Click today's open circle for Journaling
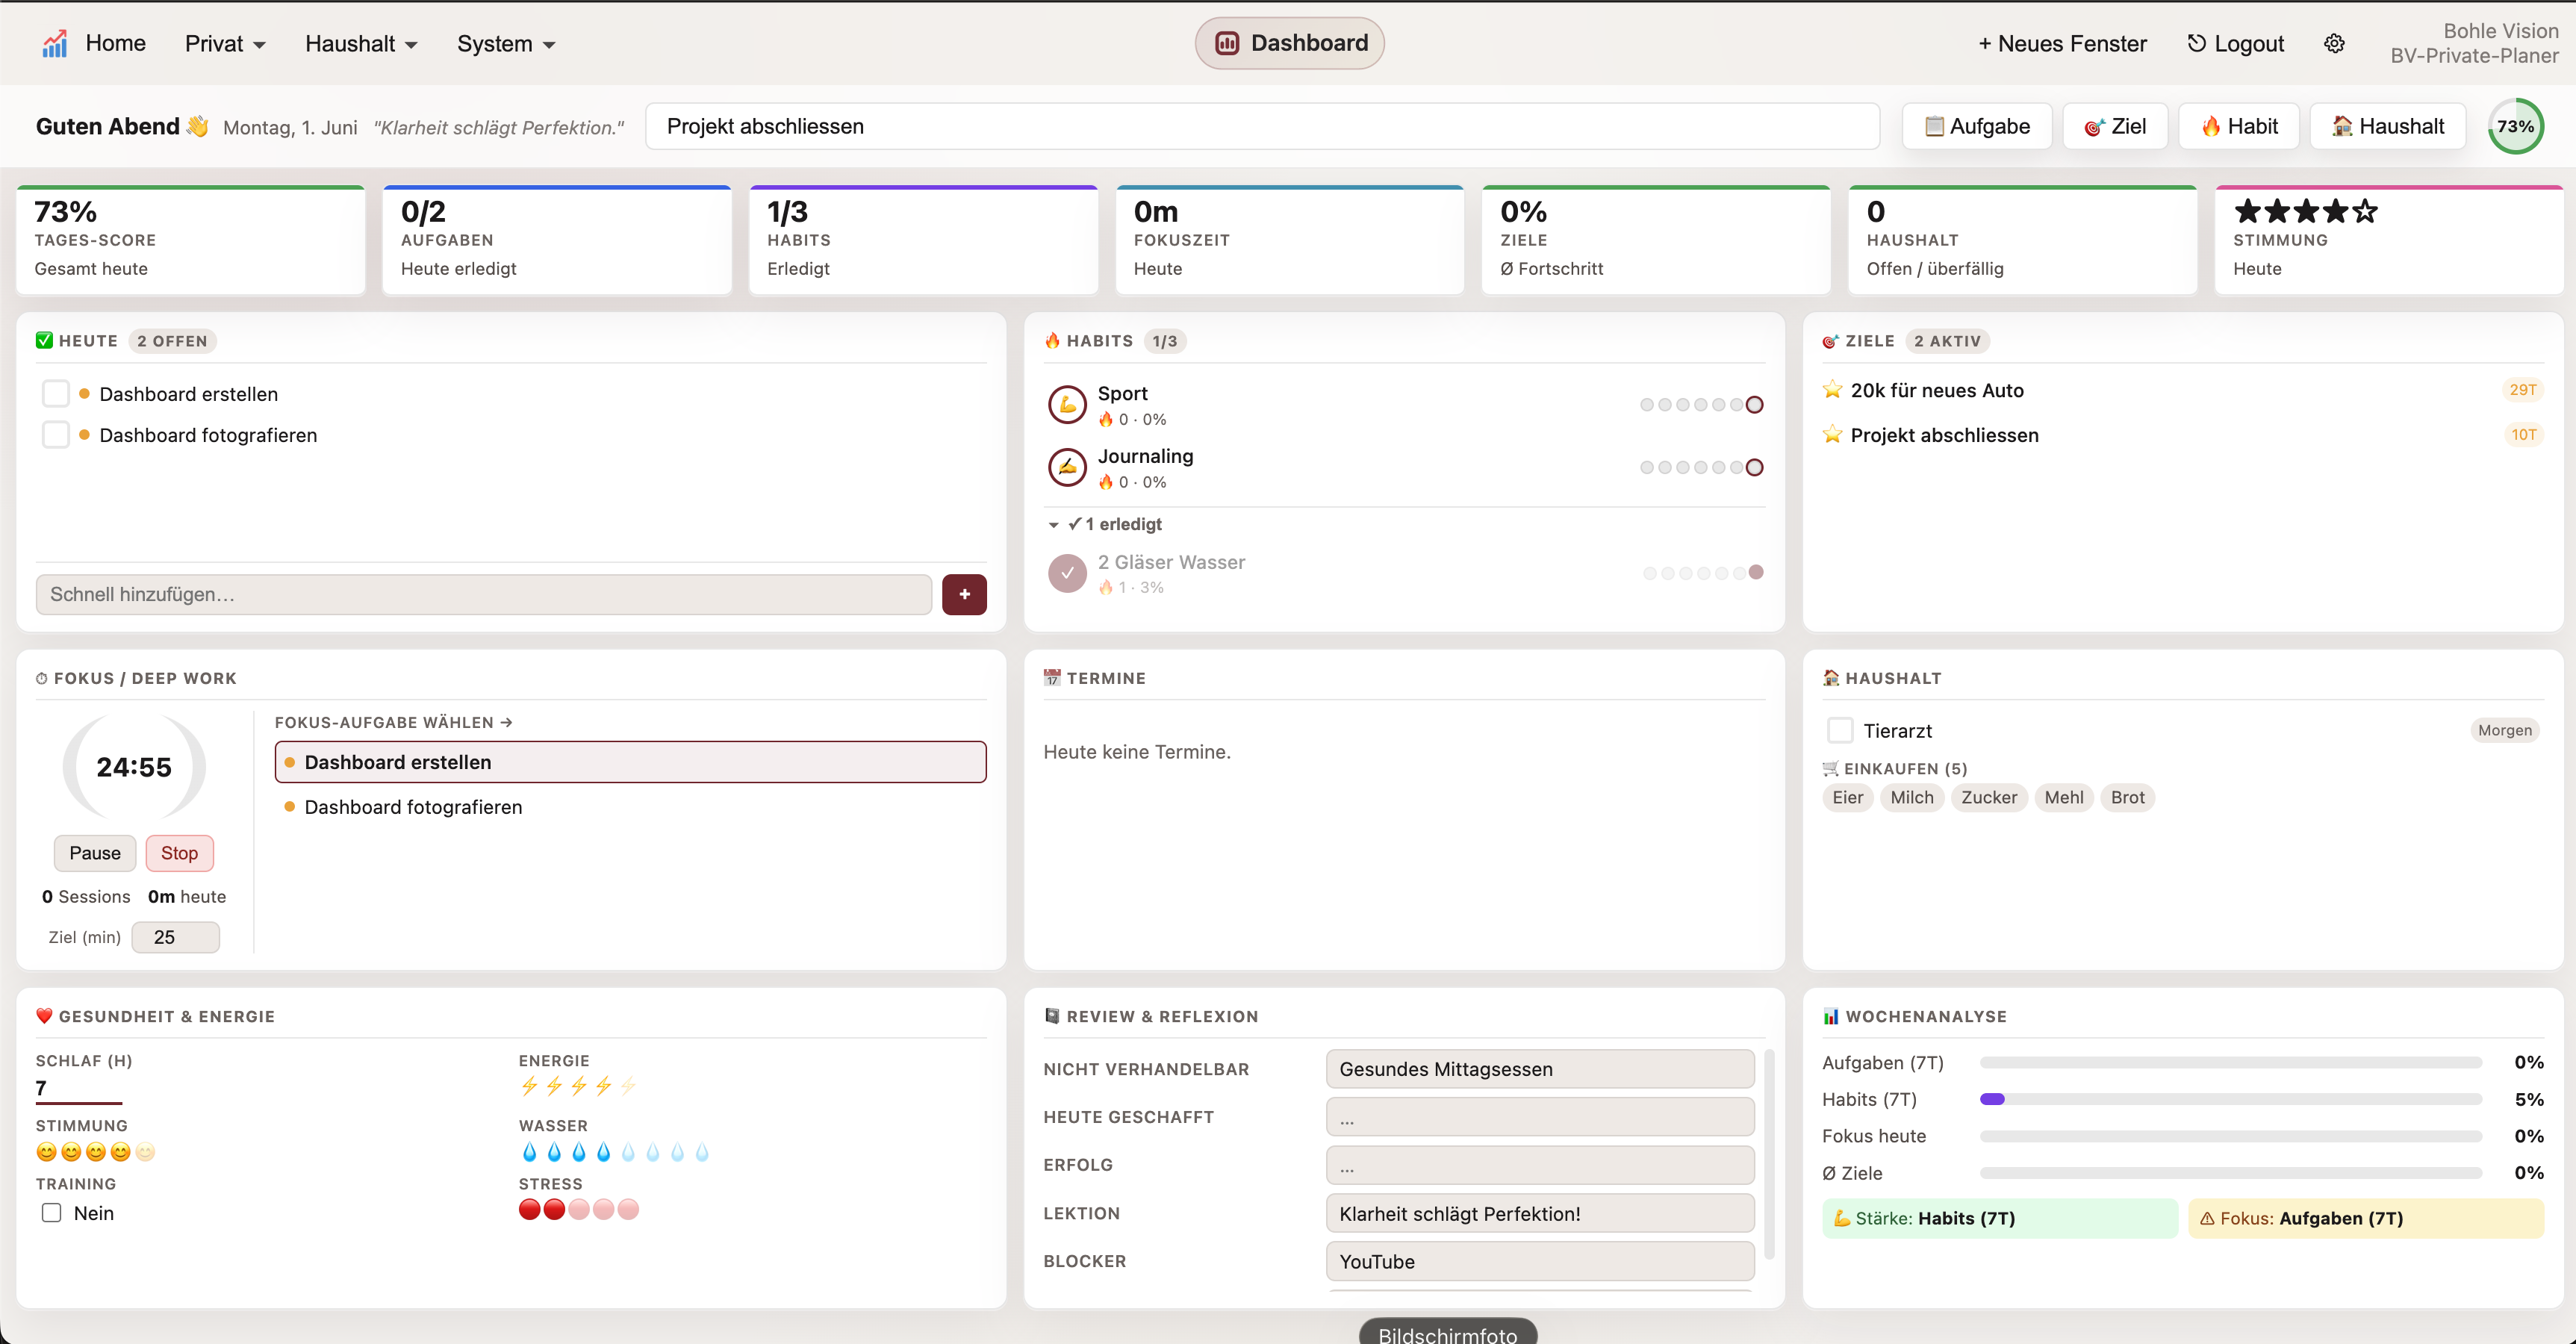2576x1344 pixels. coord(1754,467)
